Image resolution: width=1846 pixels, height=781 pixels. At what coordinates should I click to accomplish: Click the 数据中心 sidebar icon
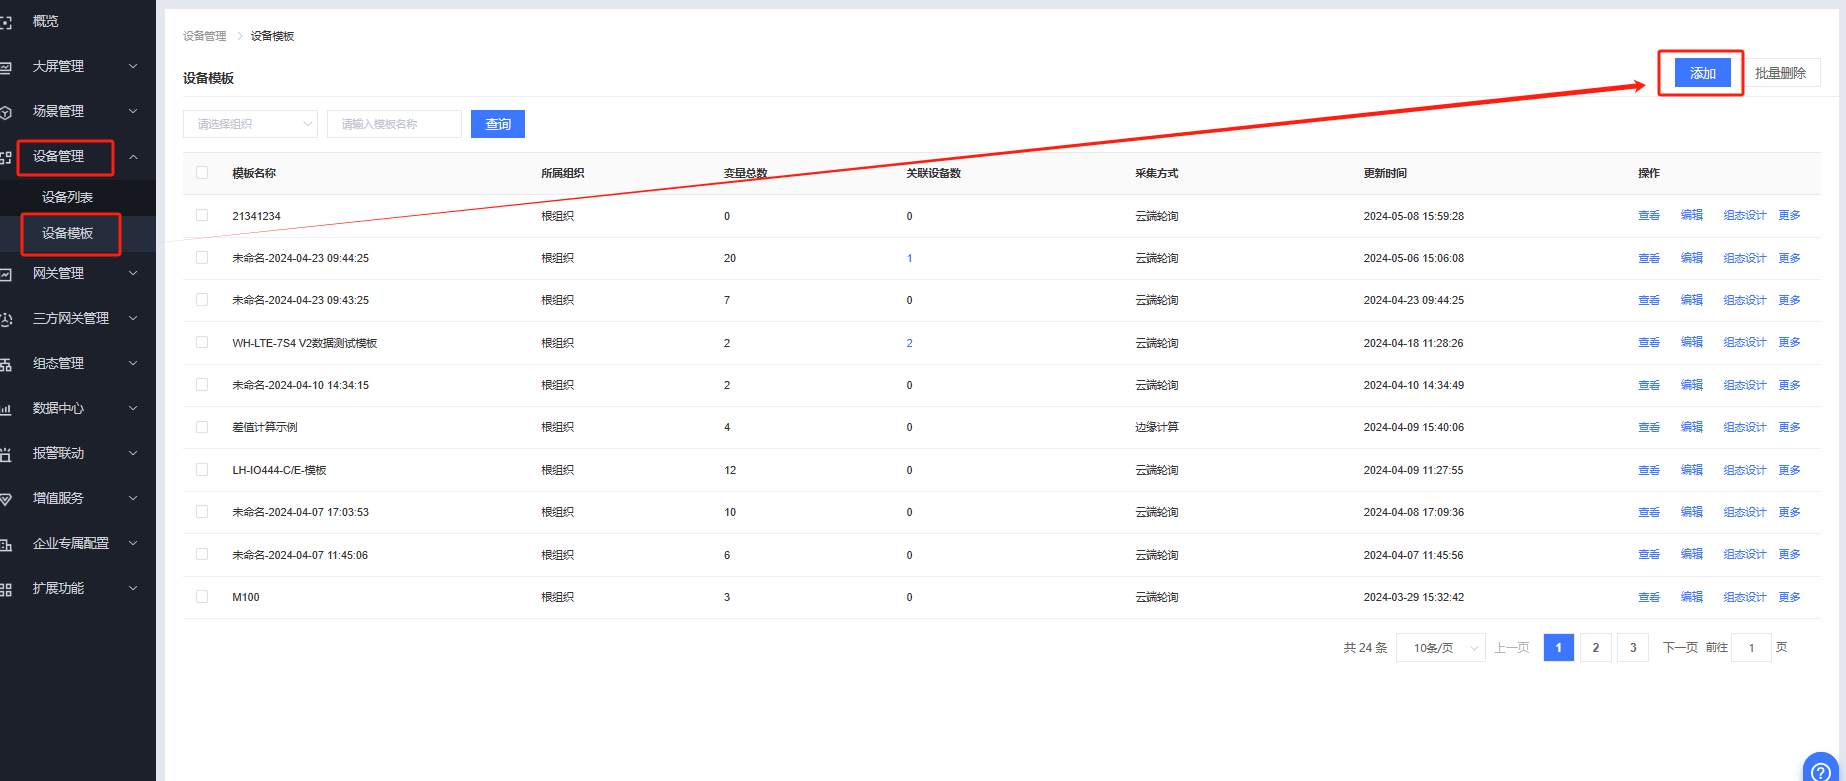tap(6, 409)
